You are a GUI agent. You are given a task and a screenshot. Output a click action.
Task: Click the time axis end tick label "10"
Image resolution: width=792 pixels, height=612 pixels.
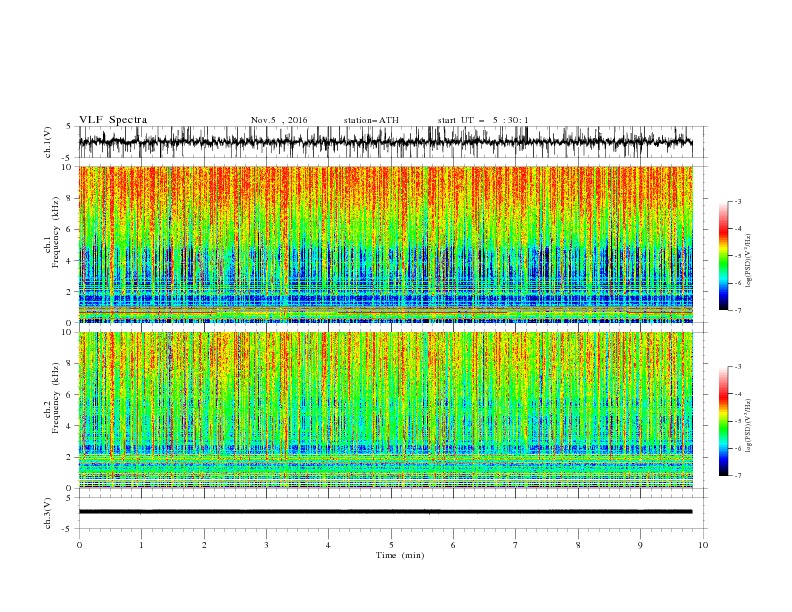703,545
